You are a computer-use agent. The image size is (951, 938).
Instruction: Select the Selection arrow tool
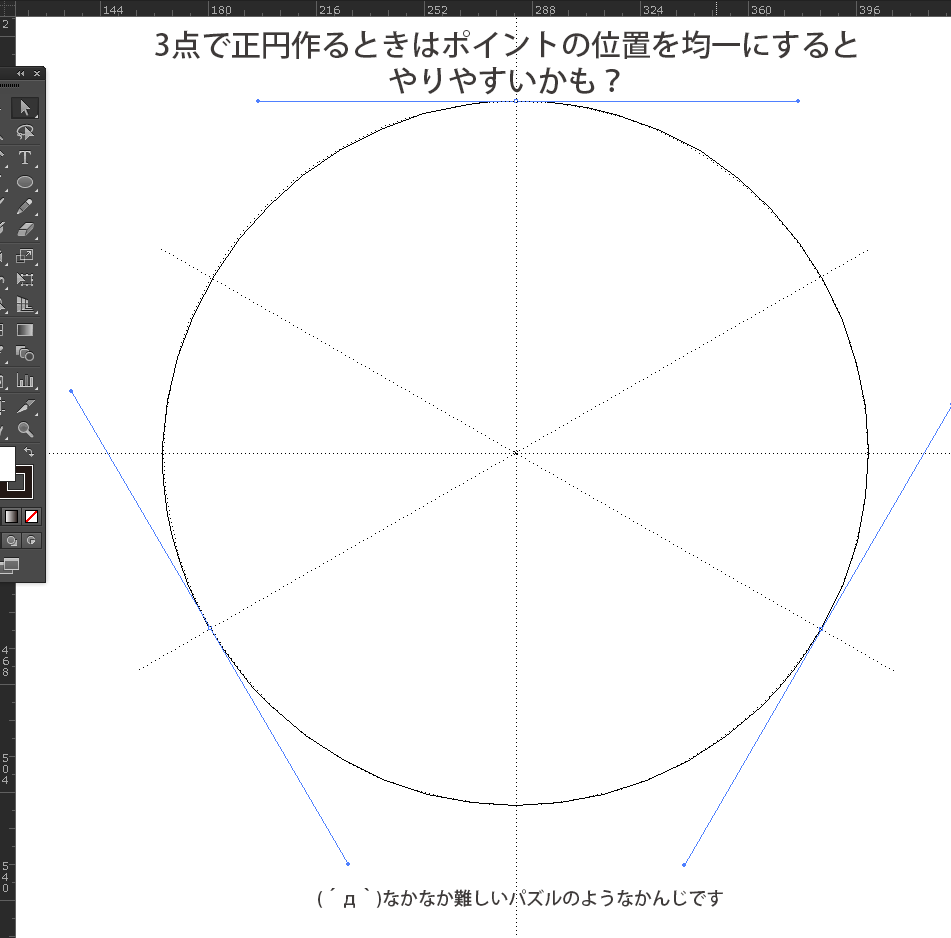(25, 107)
